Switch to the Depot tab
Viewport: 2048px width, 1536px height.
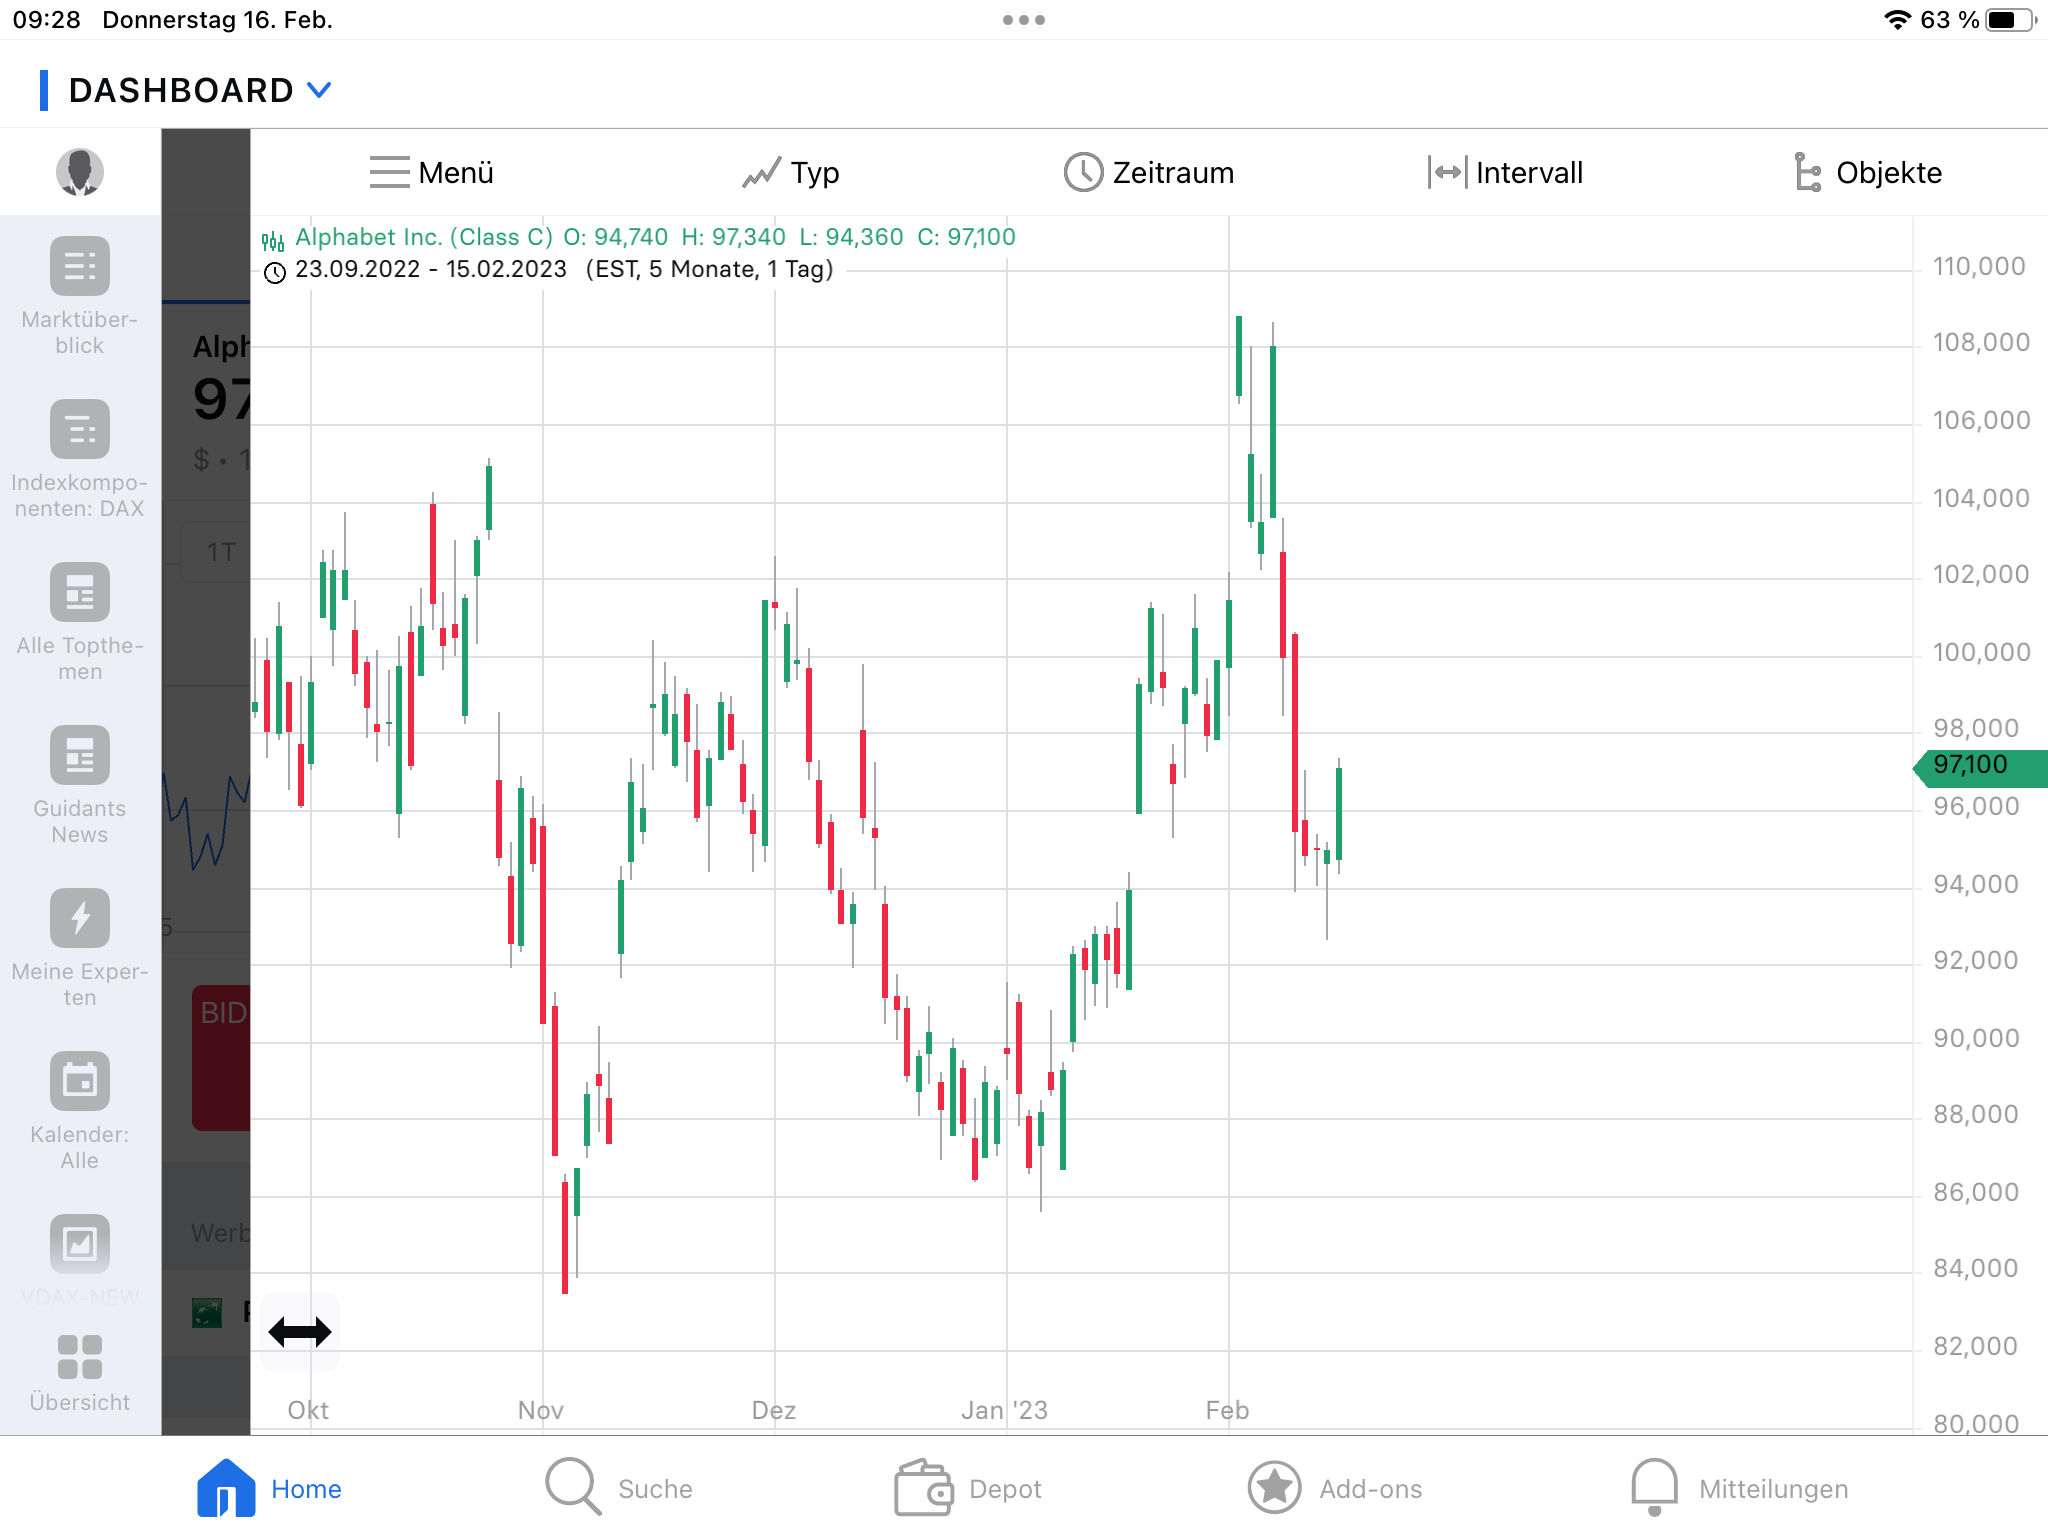tap(968, 1488)
